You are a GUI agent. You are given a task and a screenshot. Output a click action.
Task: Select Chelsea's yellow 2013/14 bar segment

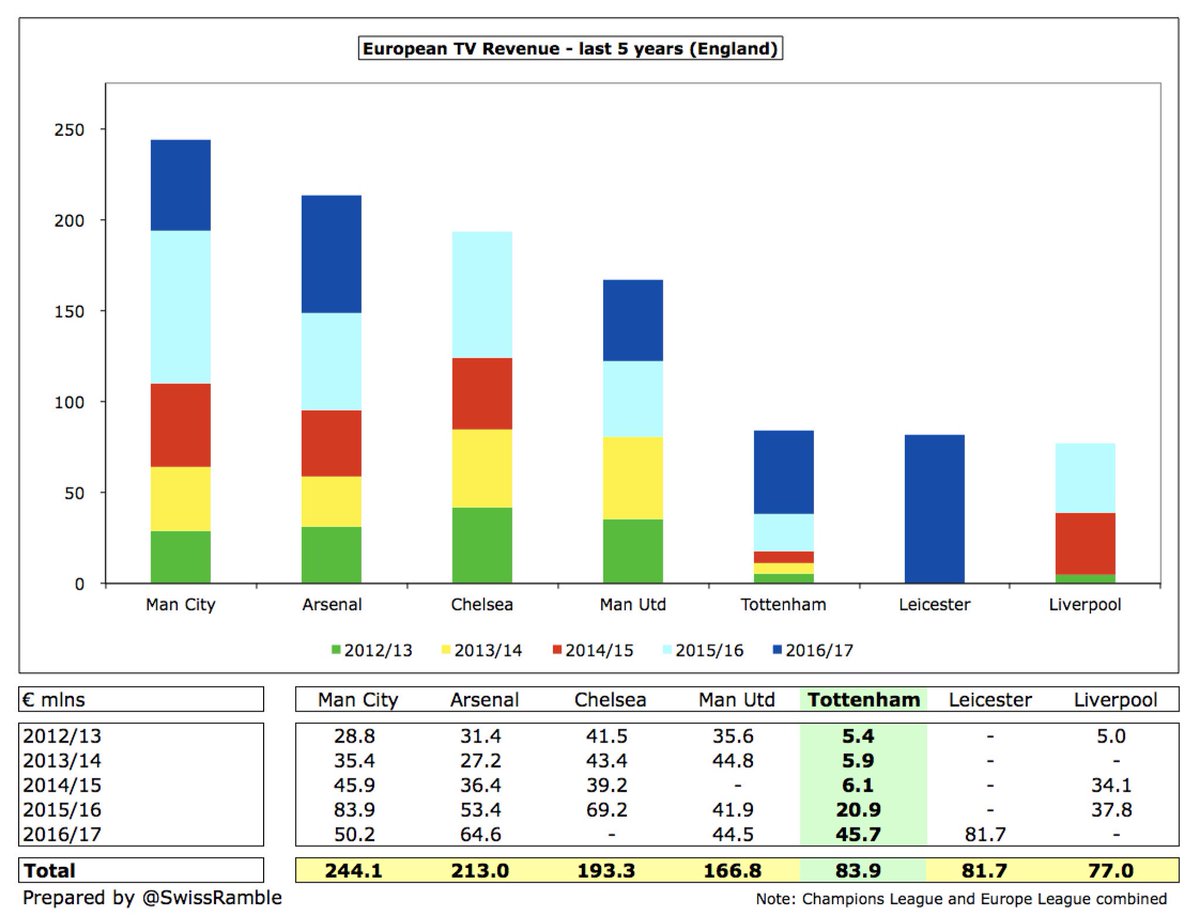482,469
